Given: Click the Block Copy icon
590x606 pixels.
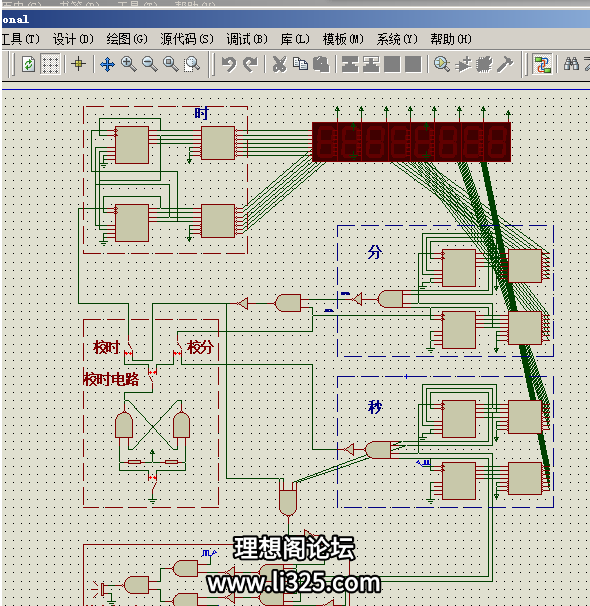Looking at the screenshot, I should click(x=350, y=64).
